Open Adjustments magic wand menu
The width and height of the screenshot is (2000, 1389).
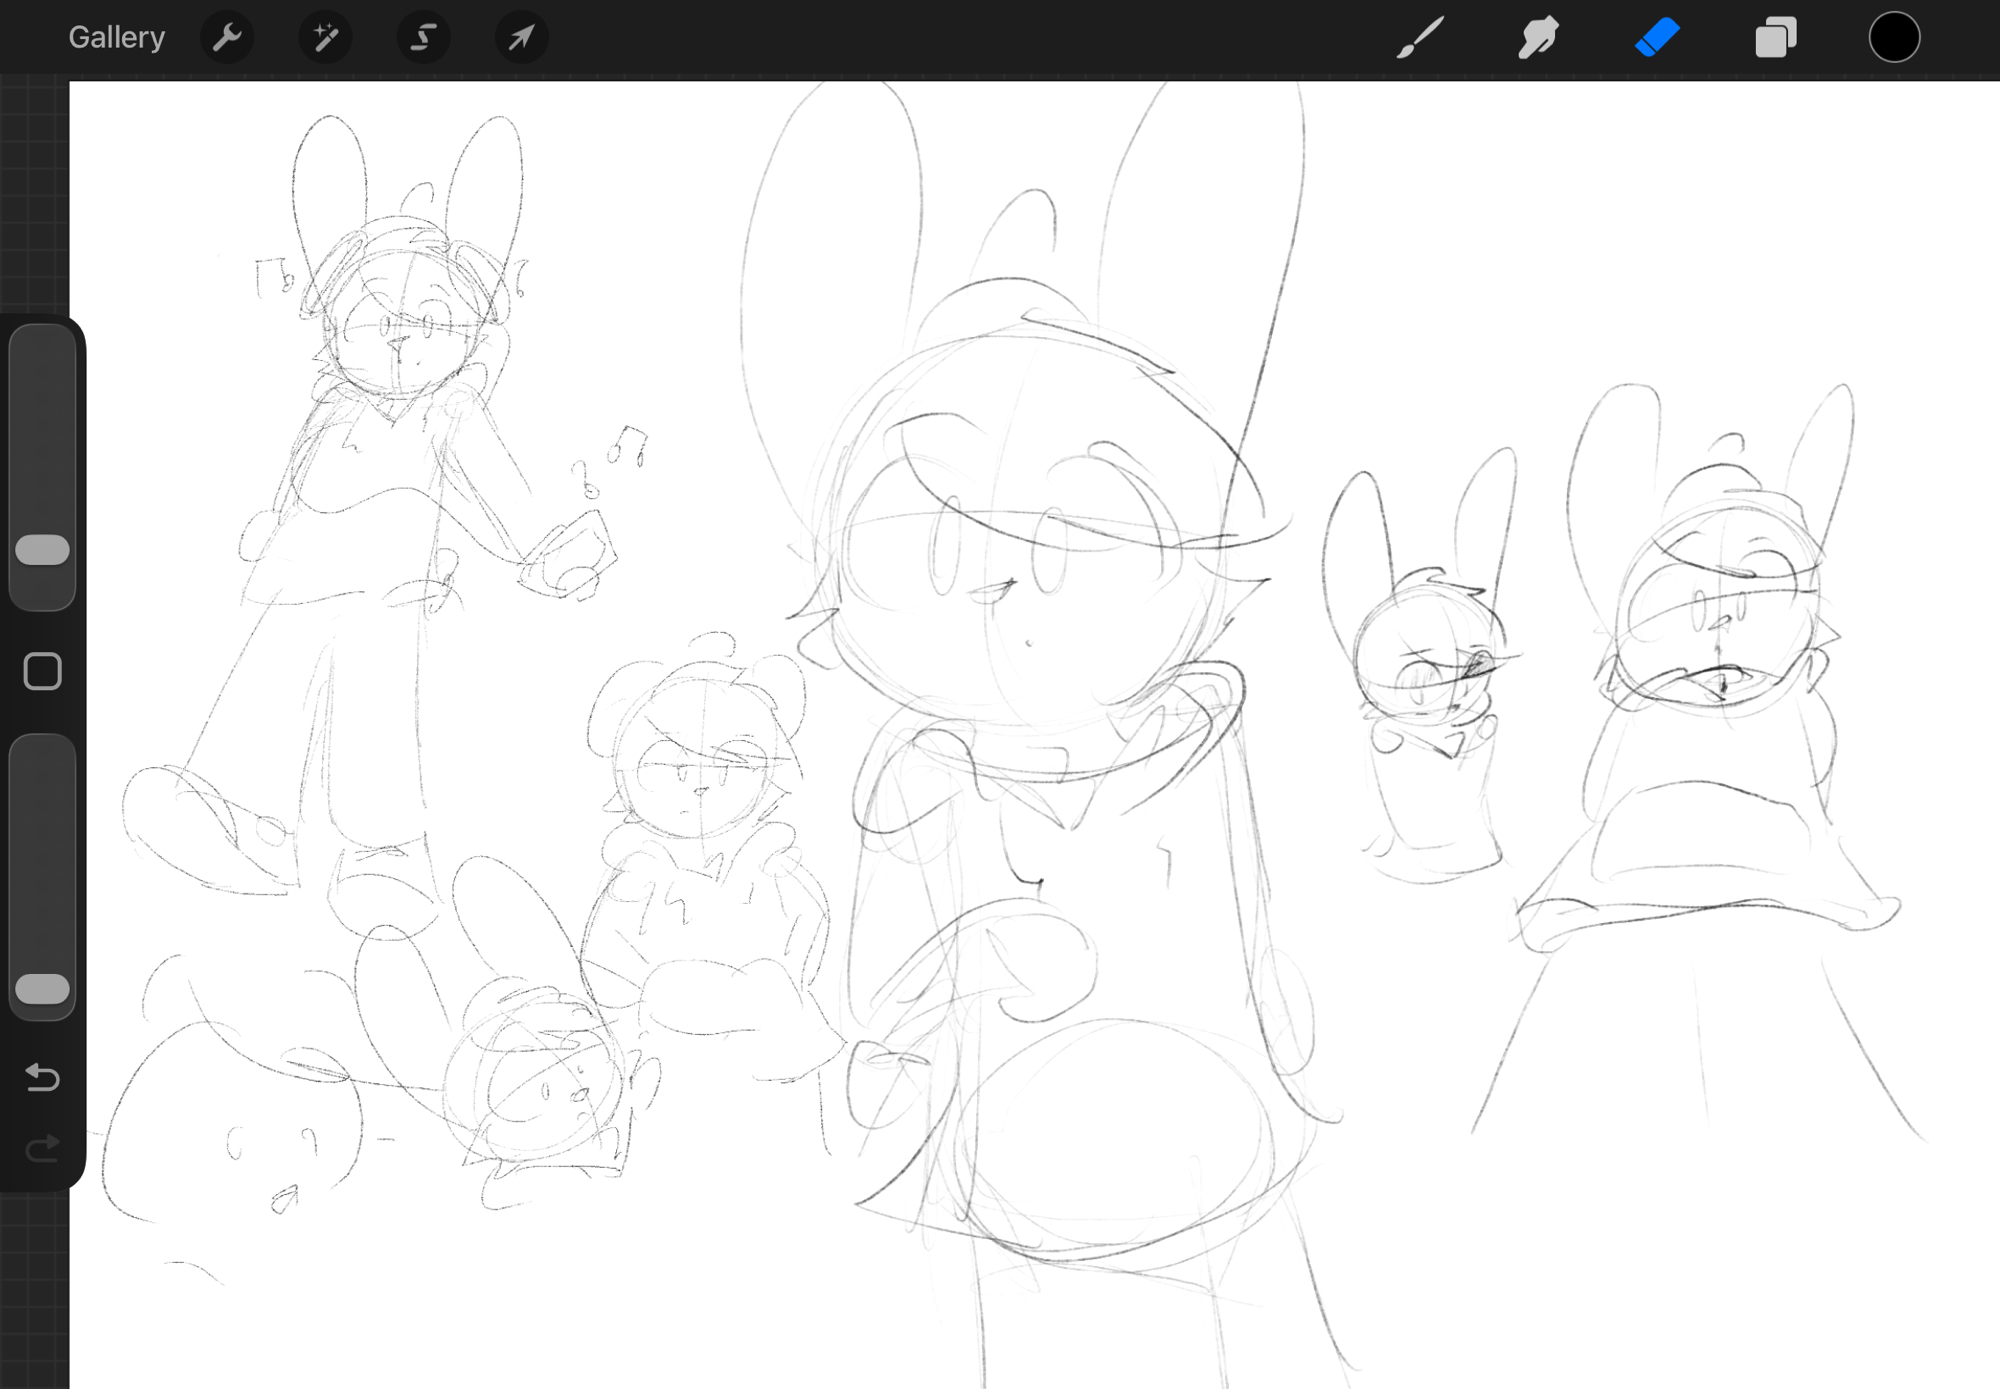coord(325,38)
